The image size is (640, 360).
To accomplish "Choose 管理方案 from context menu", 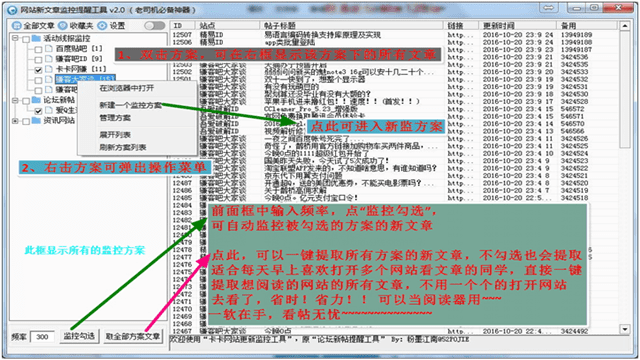I will coord(115,118).
